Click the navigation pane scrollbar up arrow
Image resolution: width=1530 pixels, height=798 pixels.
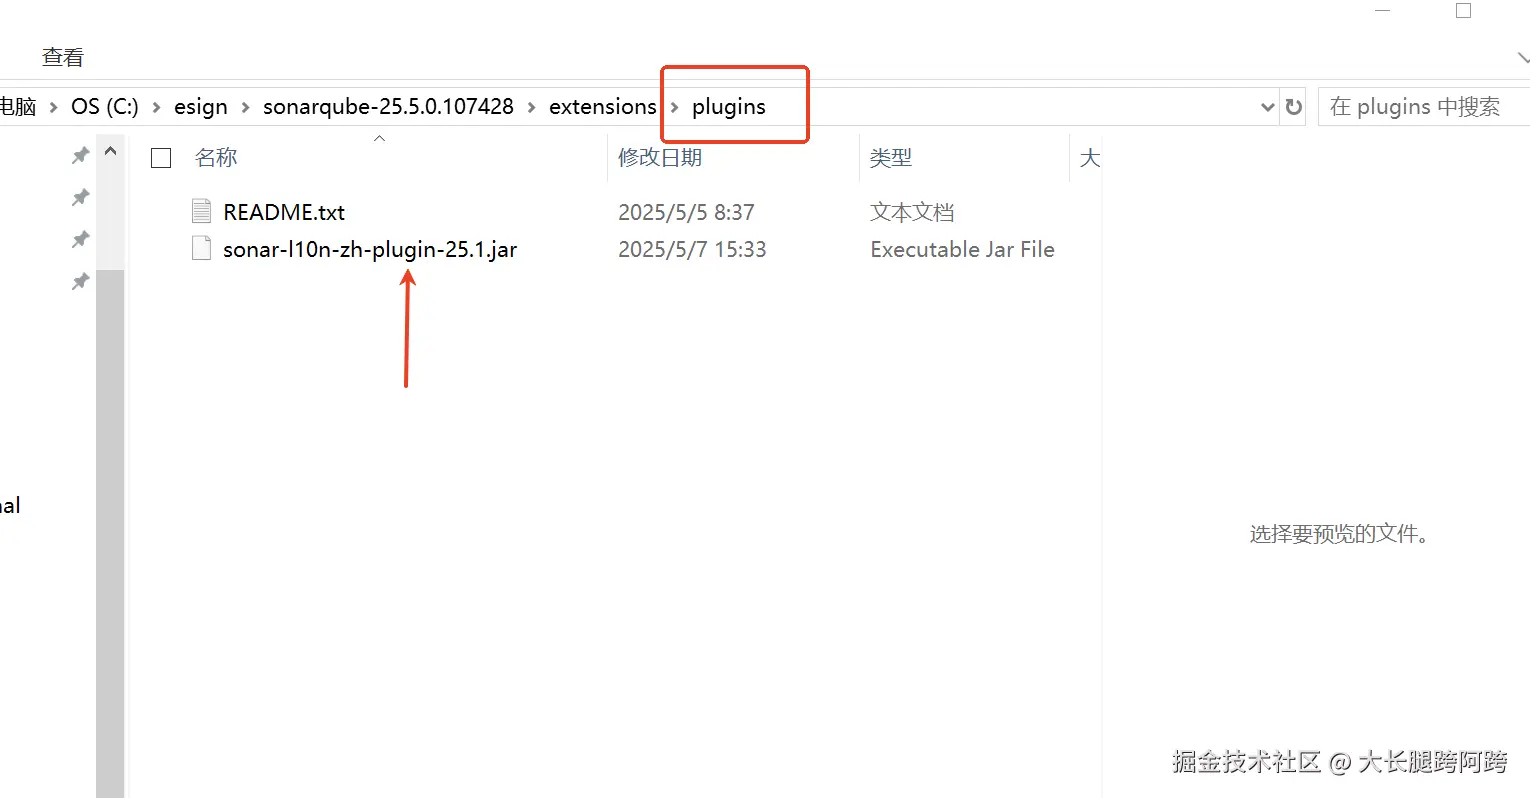click(x=110, y=152)
